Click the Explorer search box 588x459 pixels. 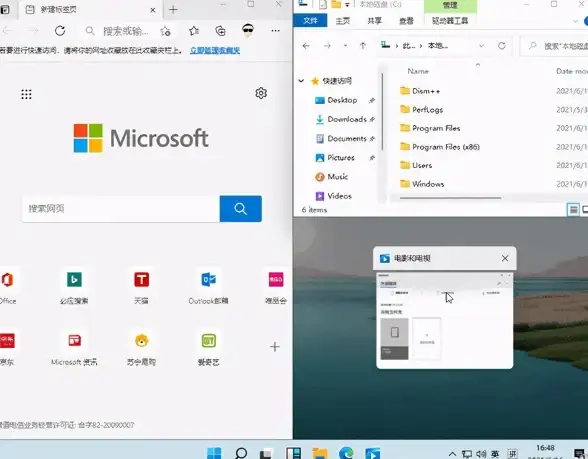pyautogui.click(x=555, y=46)
